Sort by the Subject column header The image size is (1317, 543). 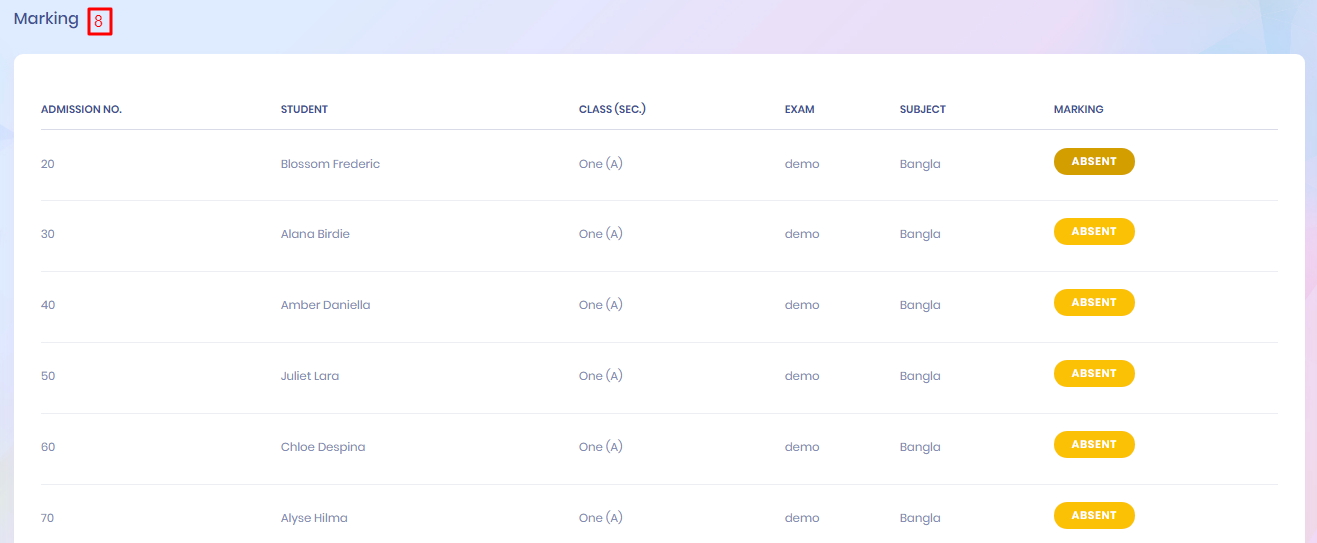coord(922,109)
